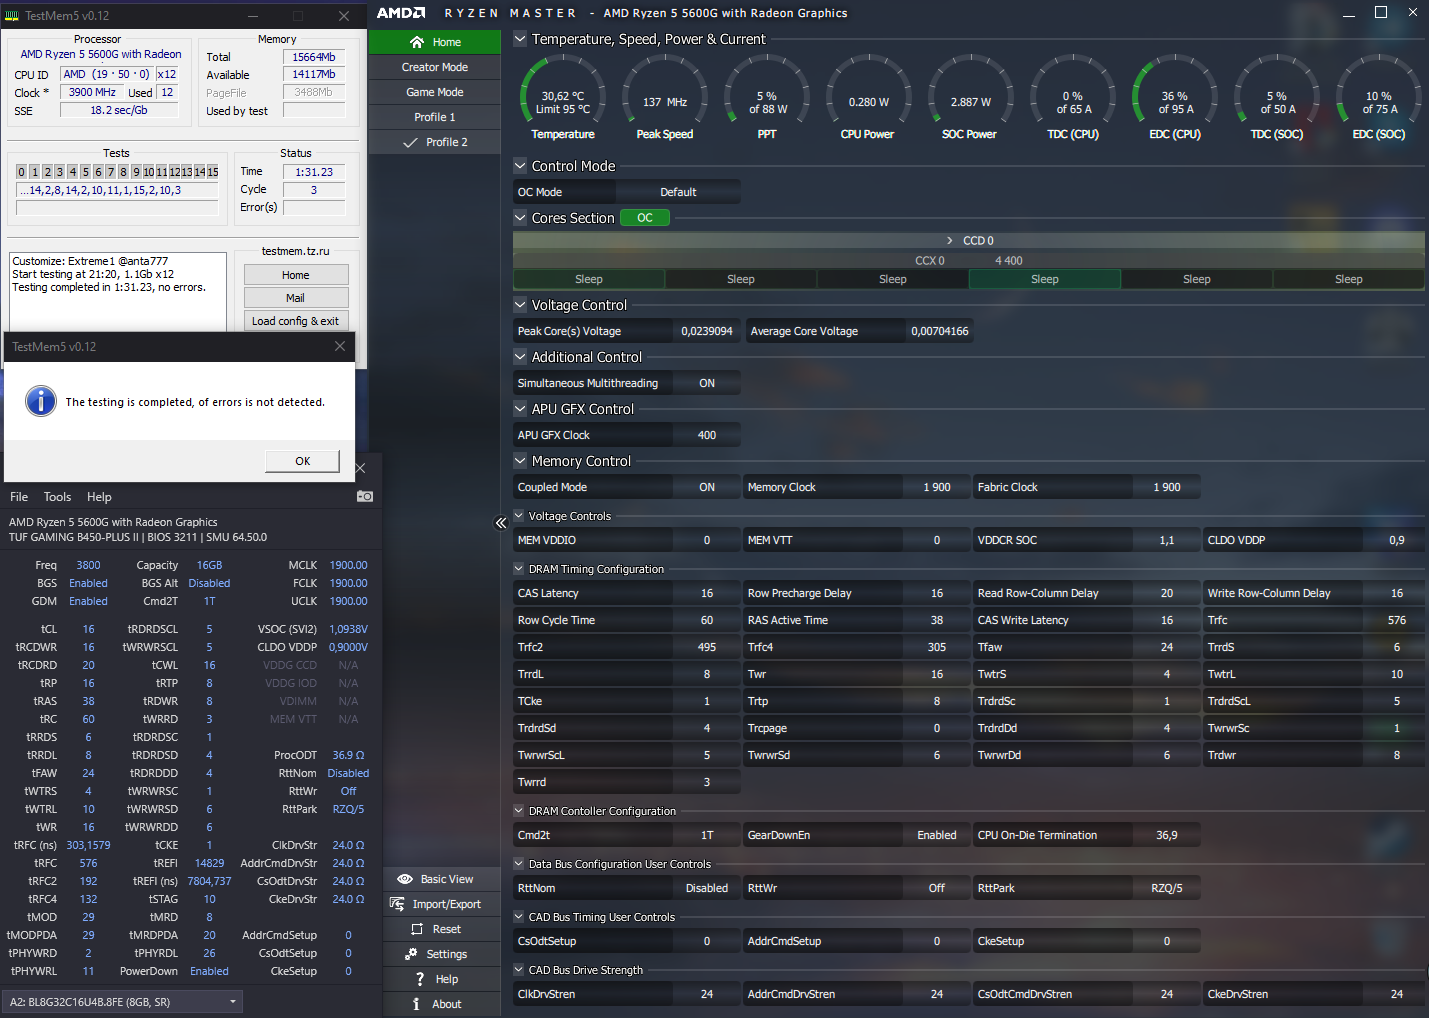Click Load config & exit button

pyautogui.click(x=296, y=321)
